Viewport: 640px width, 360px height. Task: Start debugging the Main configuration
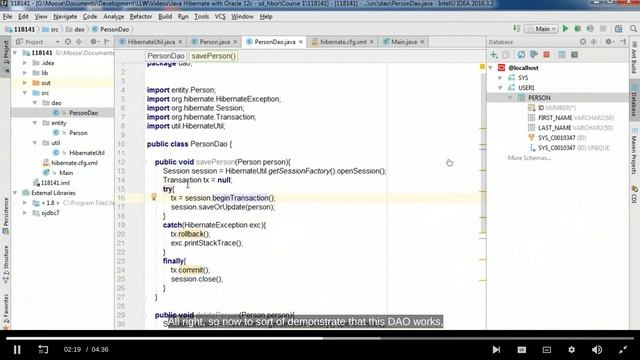pyautogui.click(x=578, y=29)
